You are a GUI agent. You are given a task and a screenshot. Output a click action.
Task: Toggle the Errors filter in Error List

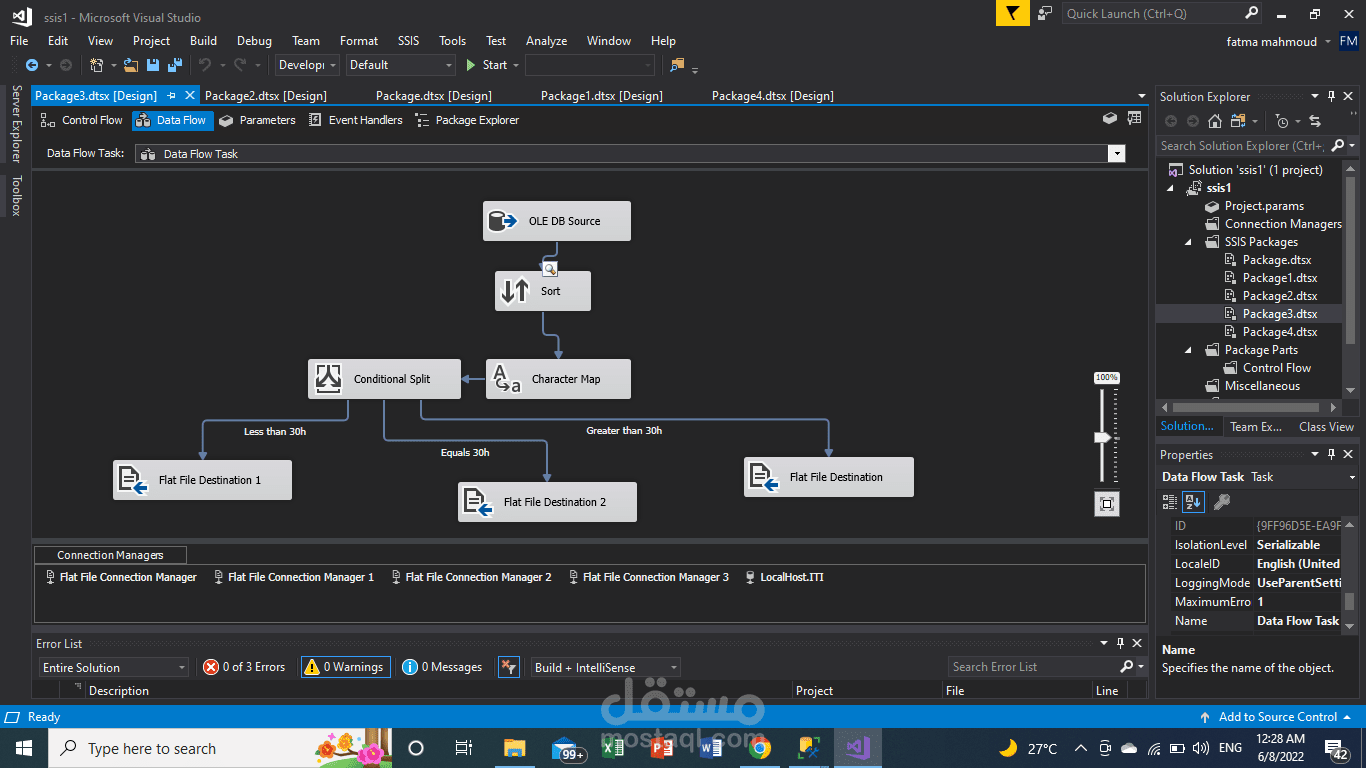245,667
